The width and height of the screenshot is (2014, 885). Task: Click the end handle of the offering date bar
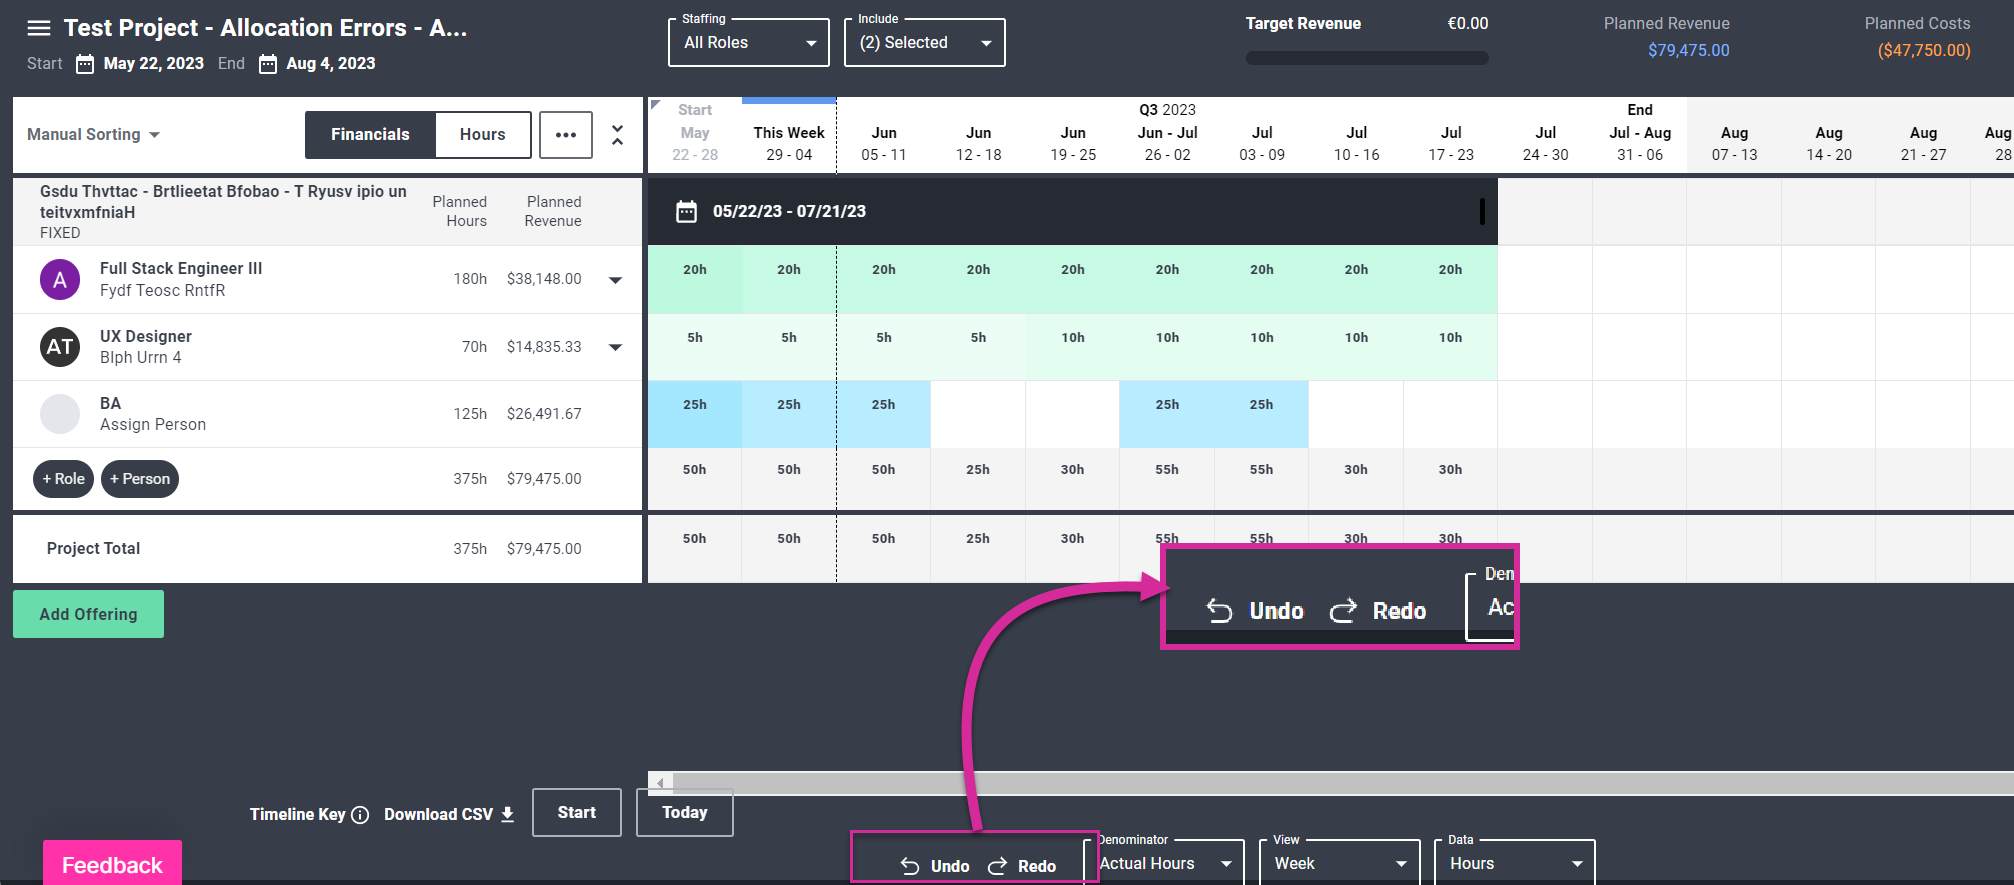pyautogui.click(x=1482, y=211)
